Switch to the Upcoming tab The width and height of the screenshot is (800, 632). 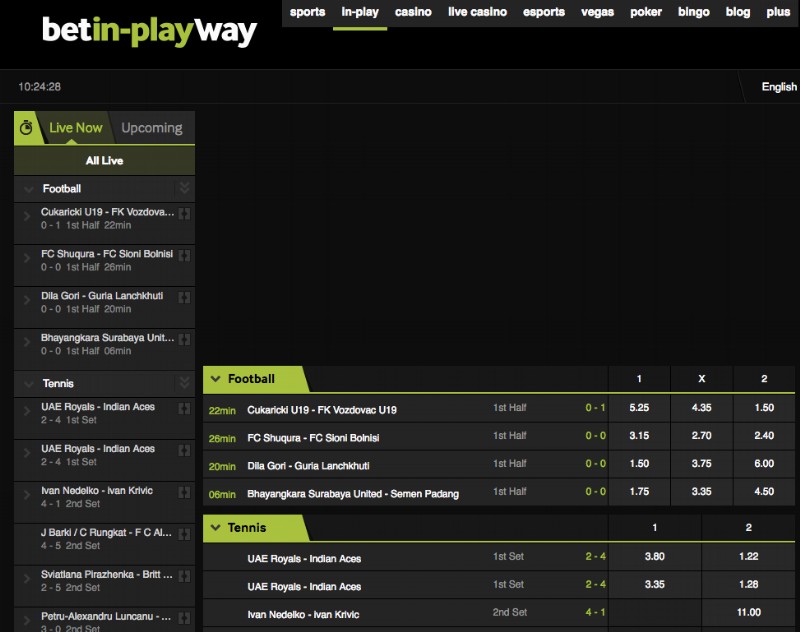152,128
